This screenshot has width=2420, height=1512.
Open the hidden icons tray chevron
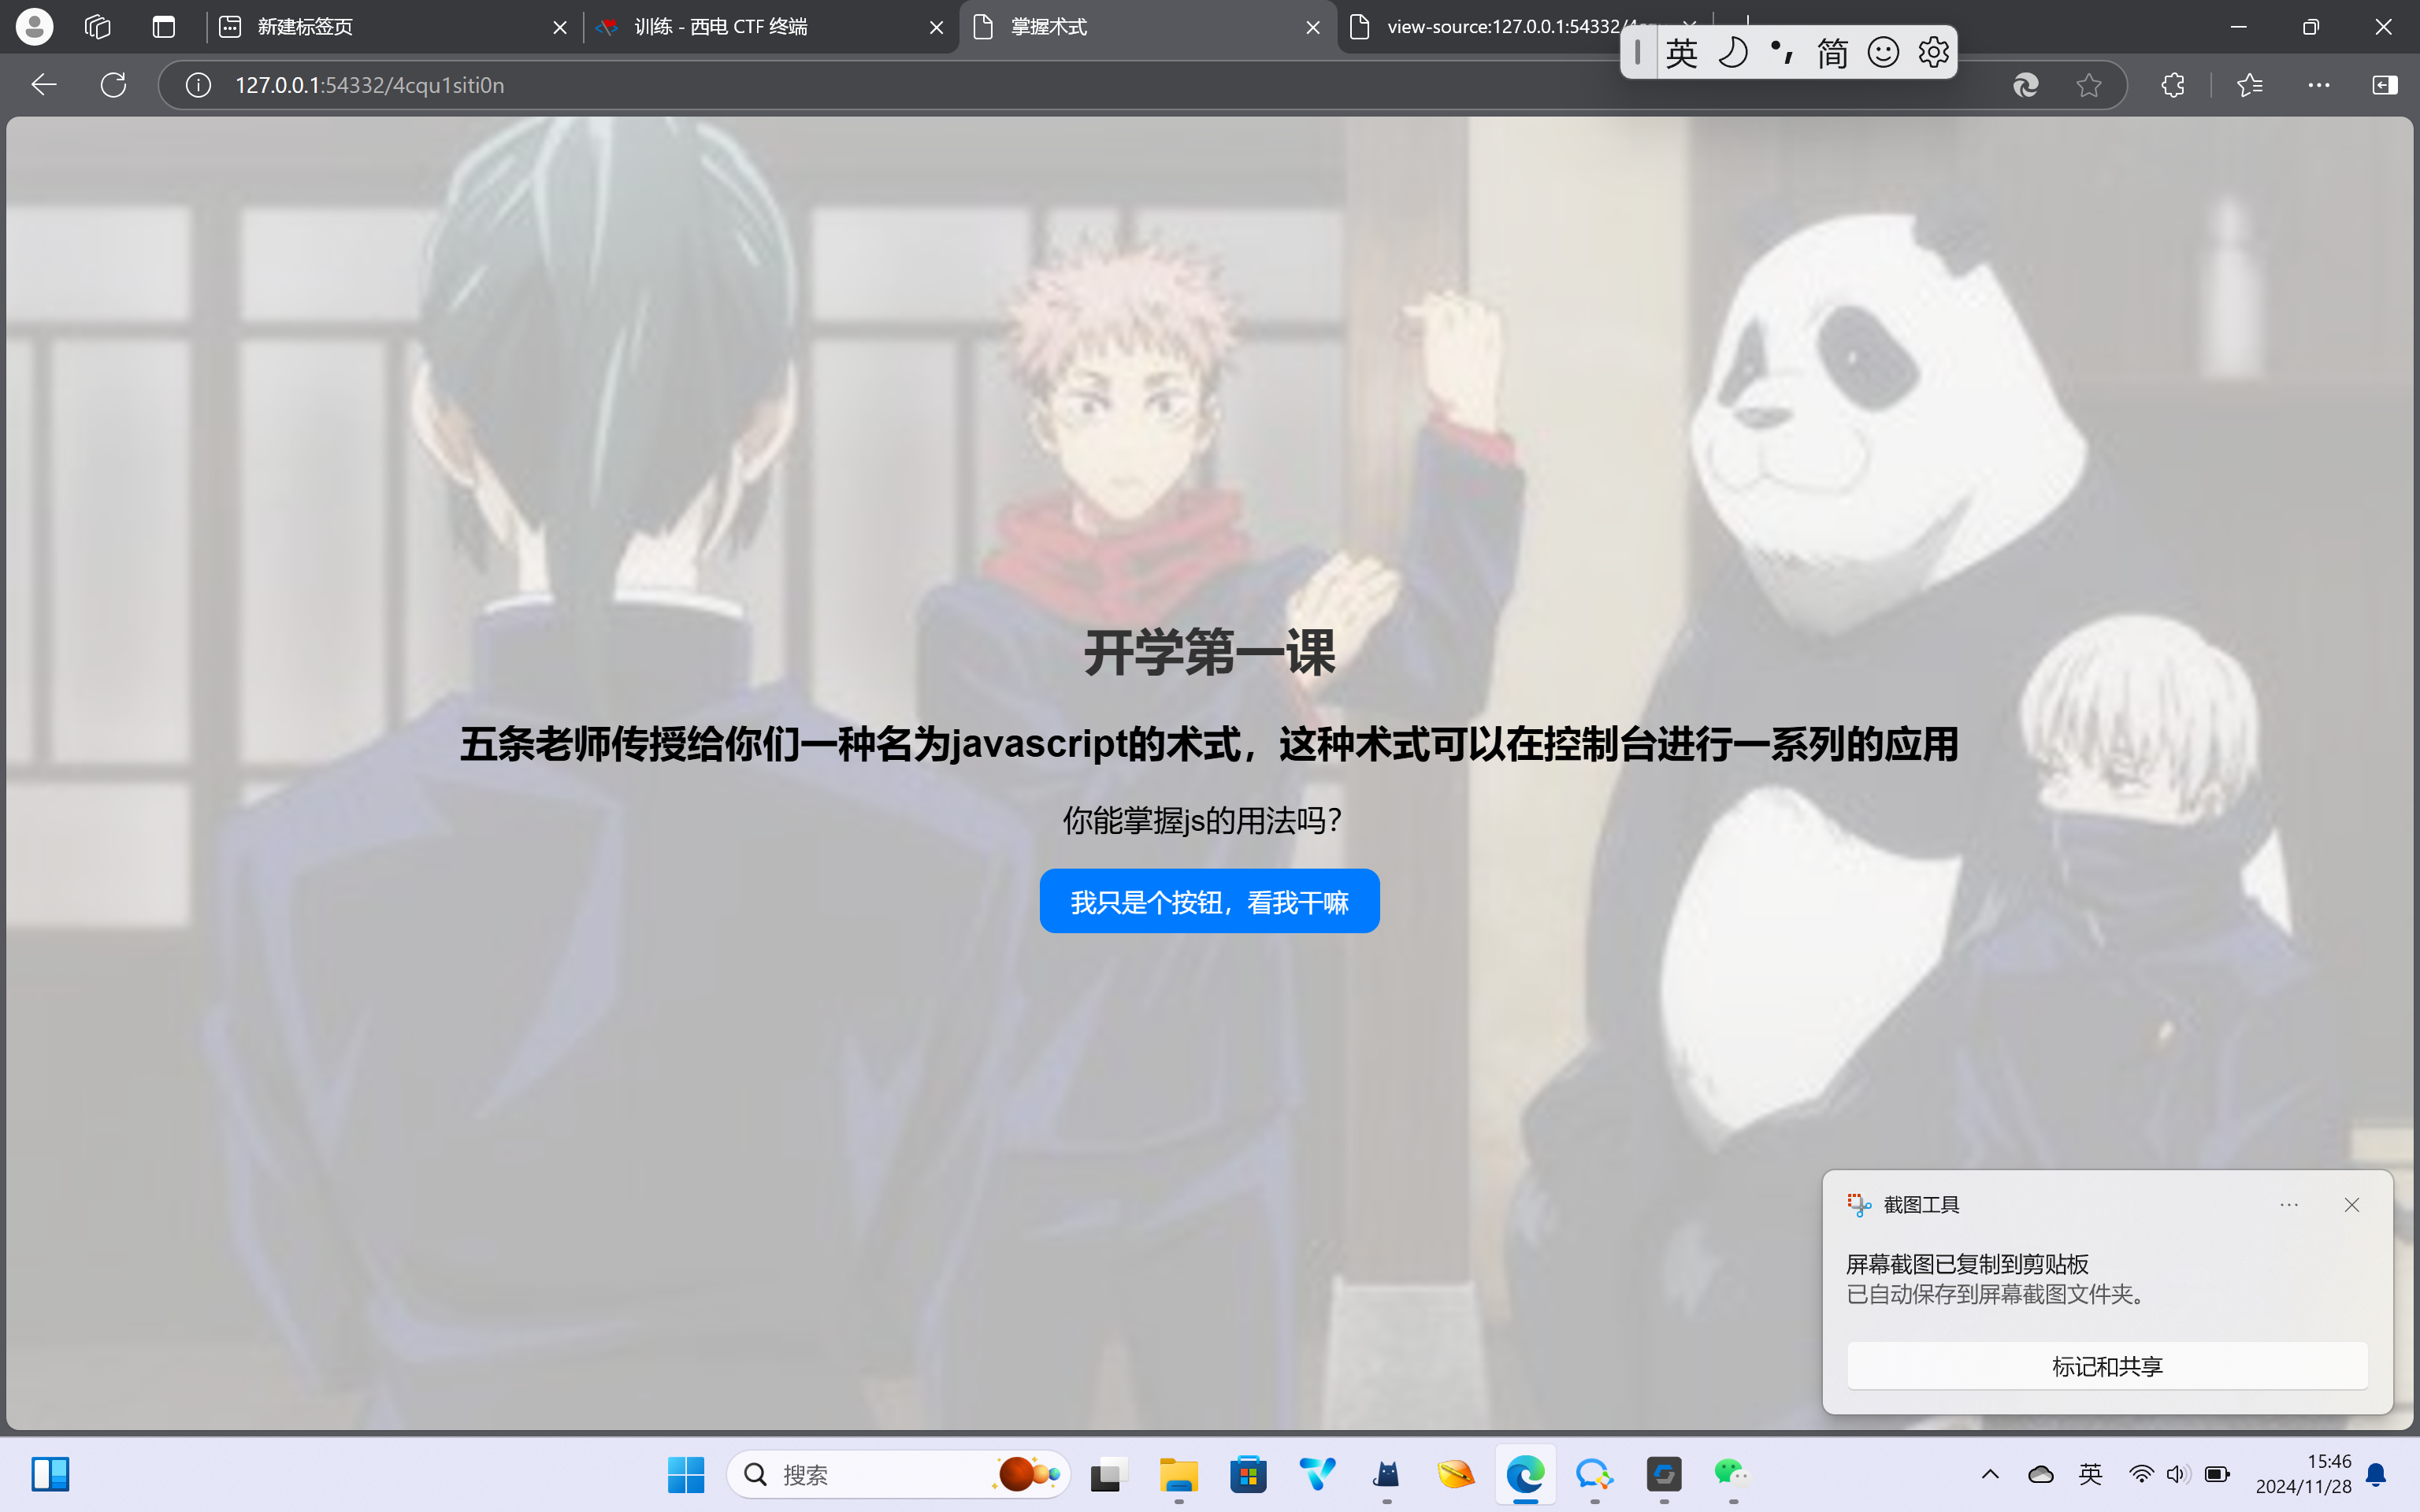click(1989, 1474)
